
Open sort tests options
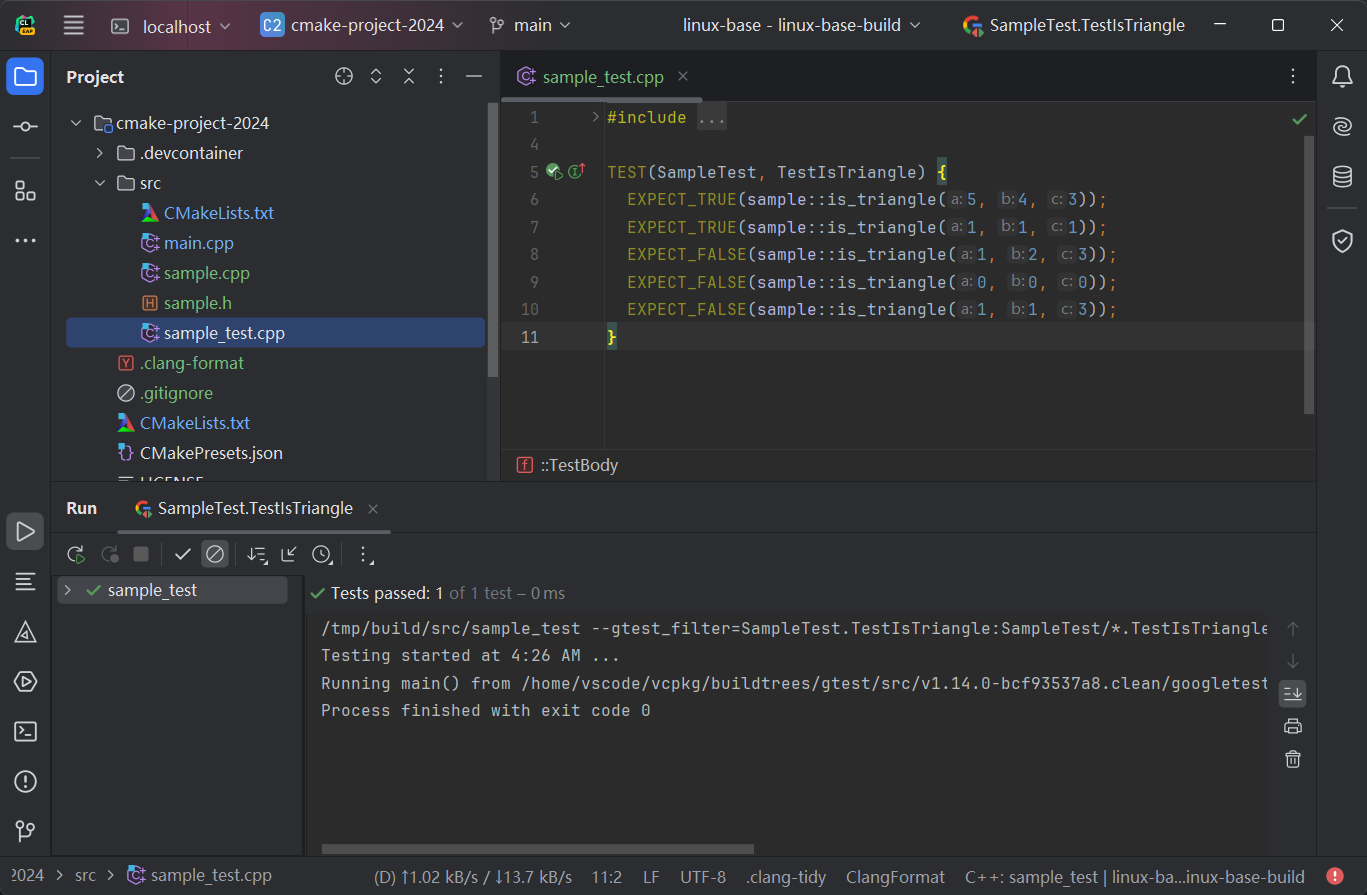tap(257, 554)
